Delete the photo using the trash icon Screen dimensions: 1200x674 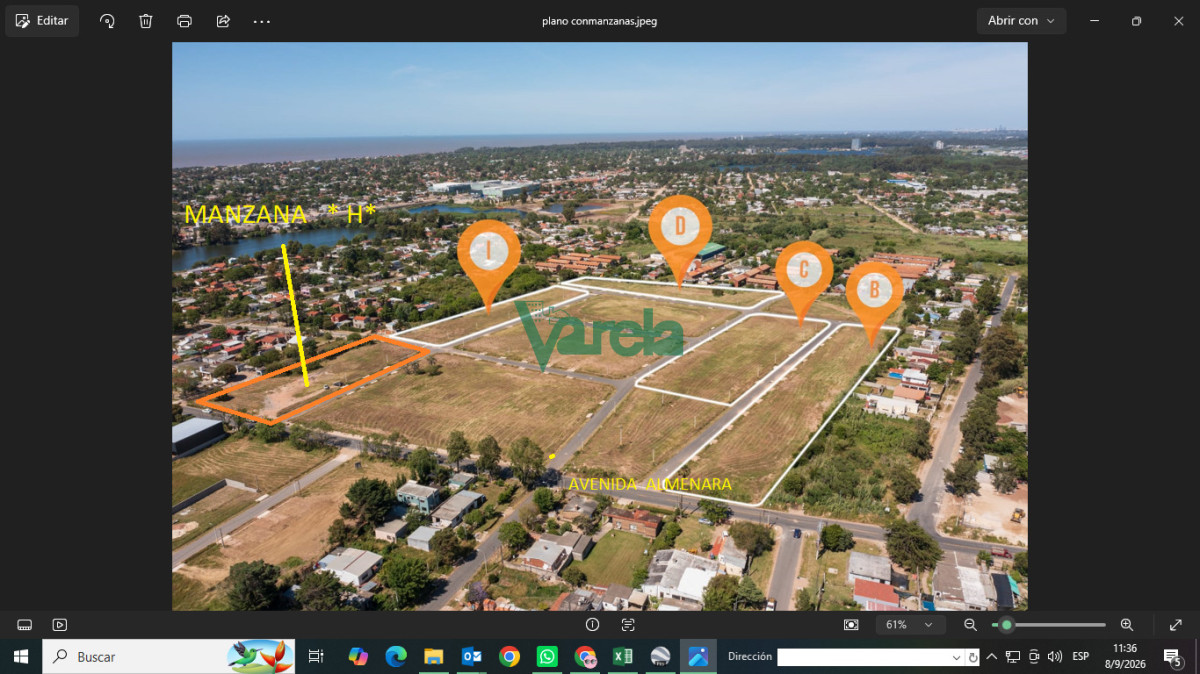(x=146, y=21)
